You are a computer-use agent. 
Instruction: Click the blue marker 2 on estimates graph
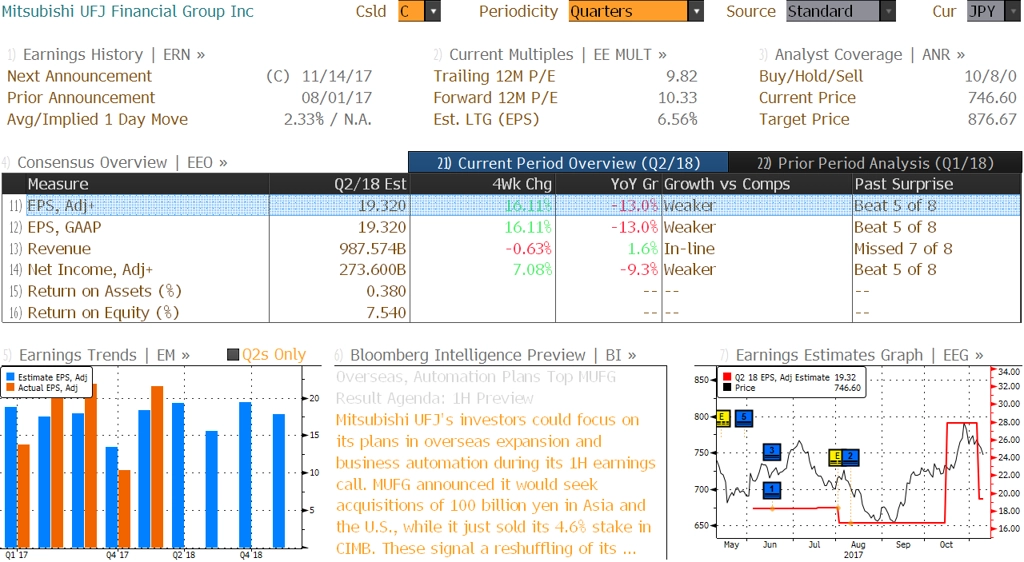[850, 457]
